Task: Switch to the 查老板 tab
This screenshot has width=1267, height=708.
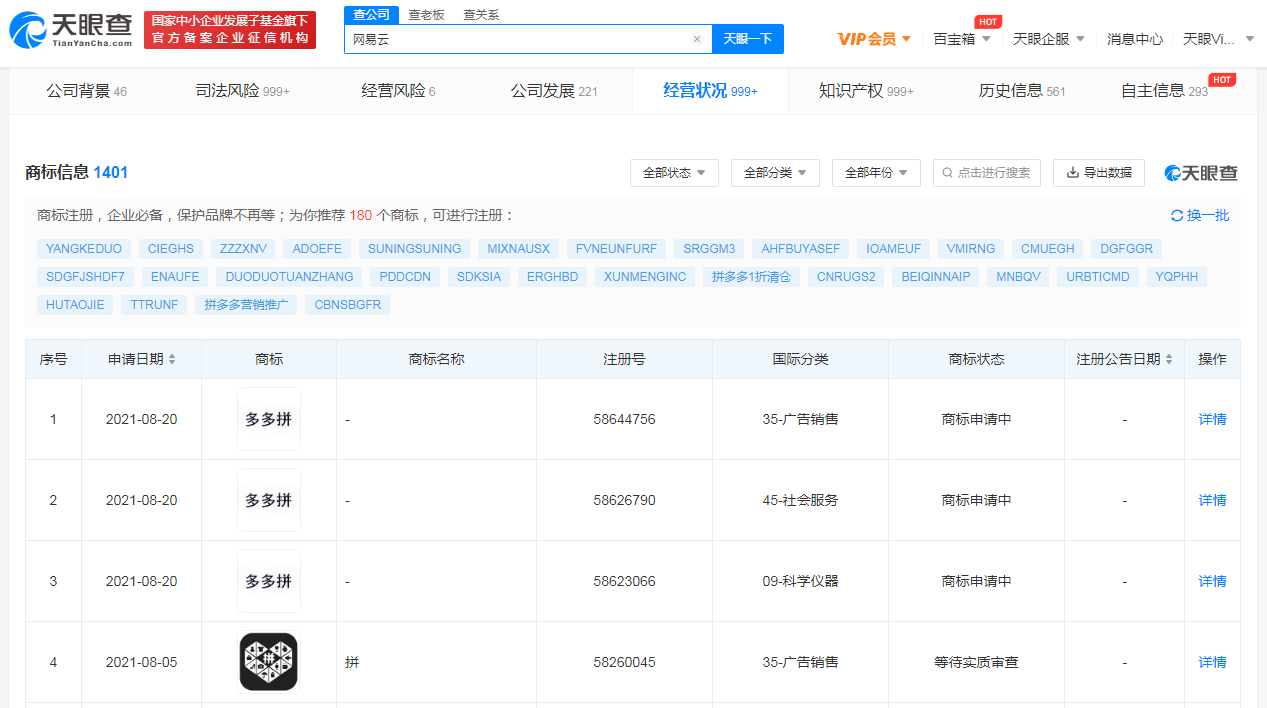Action: [x=425, y=14]
